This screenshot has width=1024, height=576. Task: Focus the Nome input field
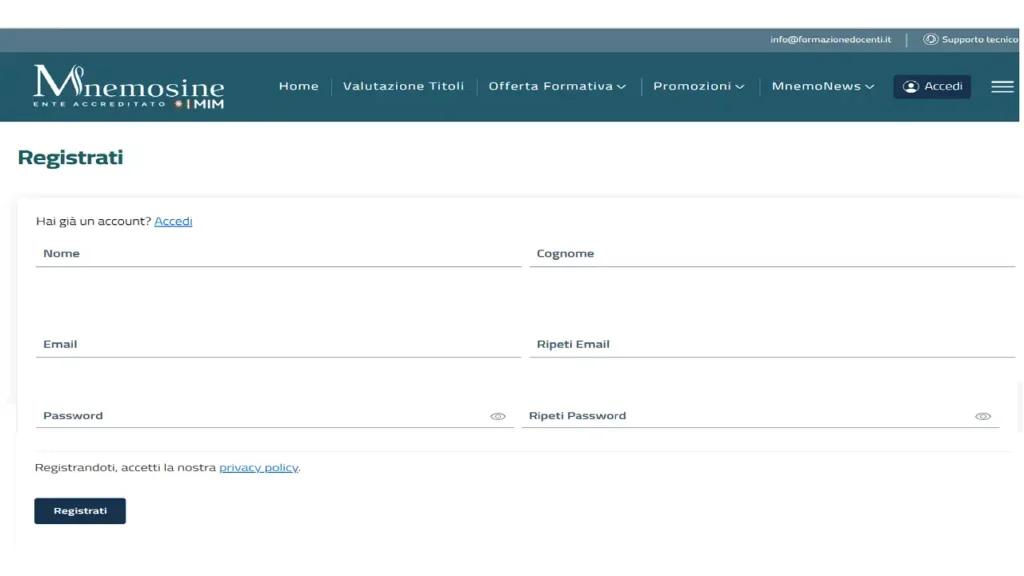click(x=278, y=253)
